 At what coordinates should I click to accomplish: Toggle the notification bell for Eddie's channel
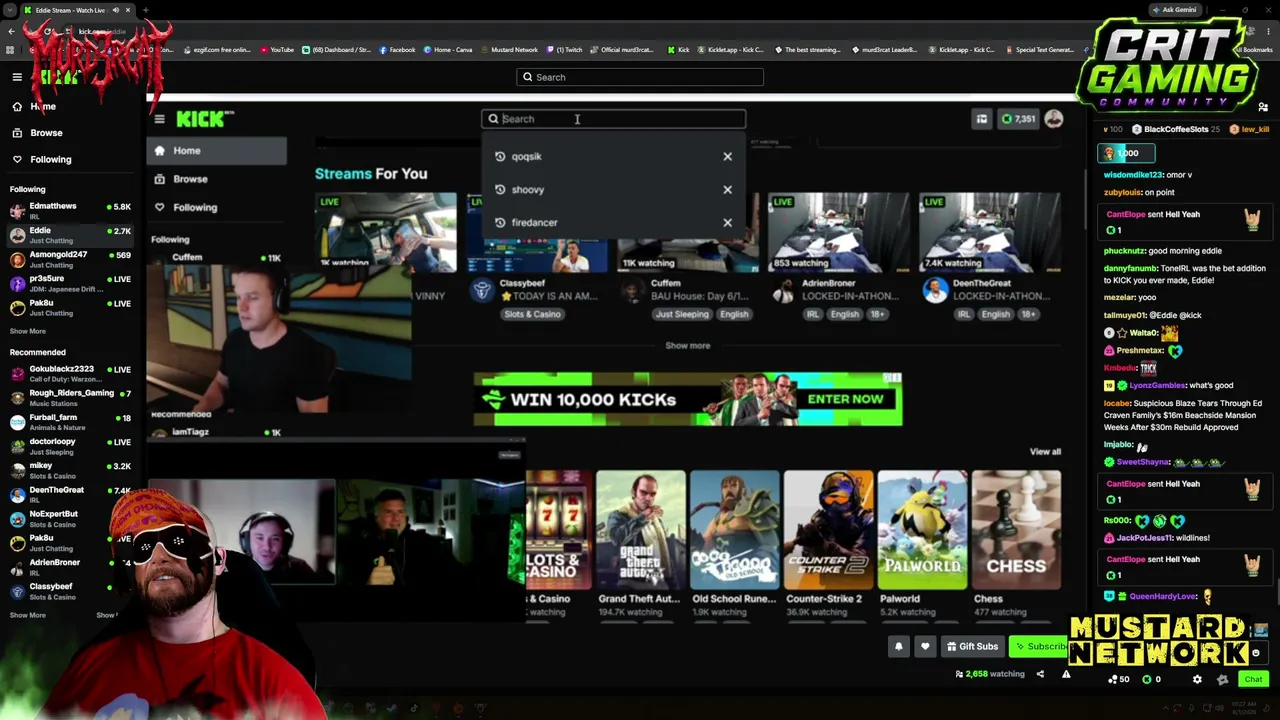pyautogui.click(x=898, y=646)
